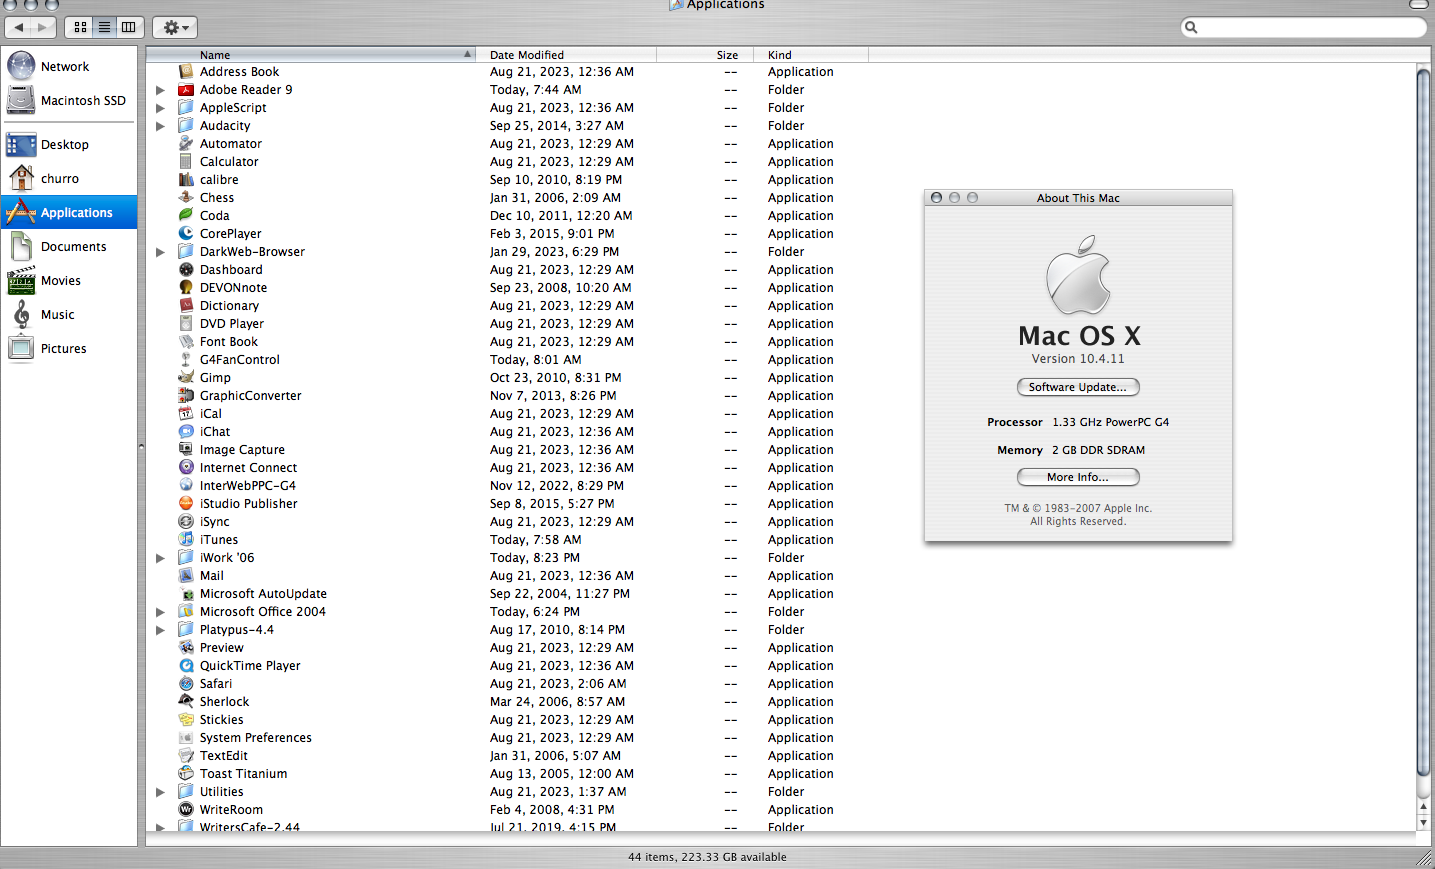Select the Automator app icon
Image resolution: width=1435 pixels, height=869 pixels.
point(186,143)
